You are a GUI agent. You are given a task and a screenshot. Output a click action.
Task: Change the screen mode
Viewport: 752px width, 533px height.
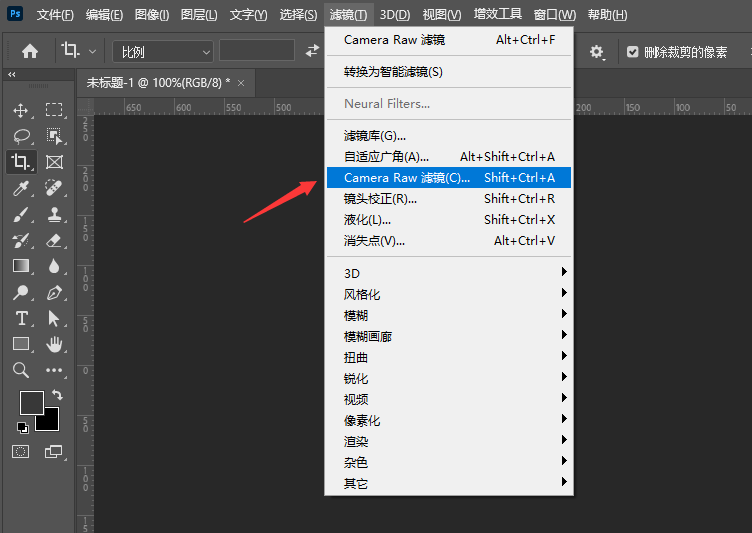coord(53,451)
